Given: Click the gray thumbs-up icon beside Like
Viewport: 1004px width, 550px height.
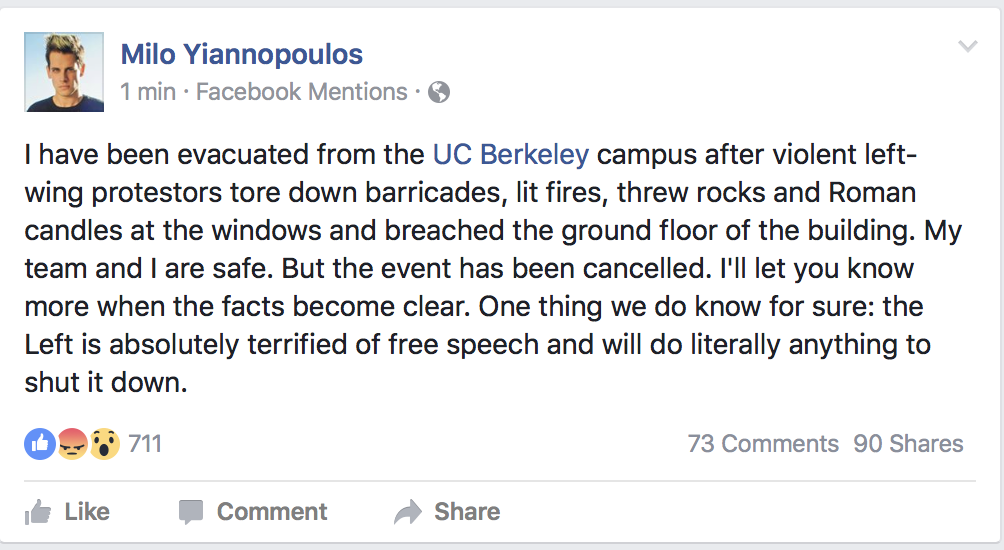Looking at the screenshot, I should [39, 513].
